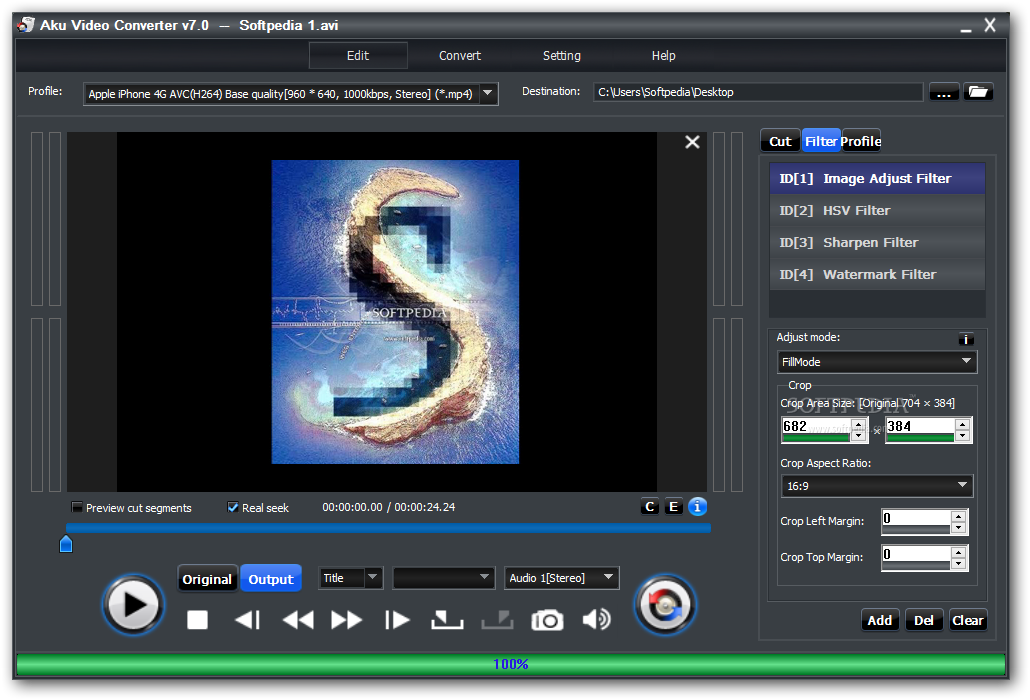Screen dimensions: 1030x700
Task: Switch preview to Original
Action: coord(207,579)
